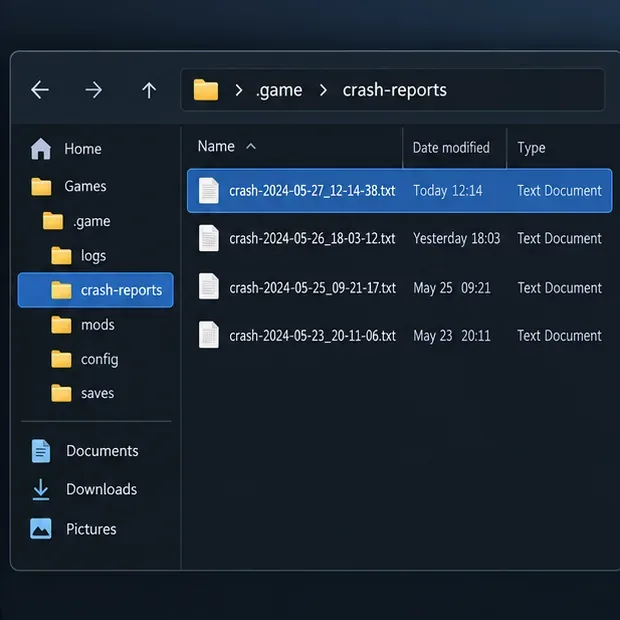Image resolution: width=620 pixels, height=620 pixels.
Task: Select crash-reports in the address bar
Action: [395, 91]
